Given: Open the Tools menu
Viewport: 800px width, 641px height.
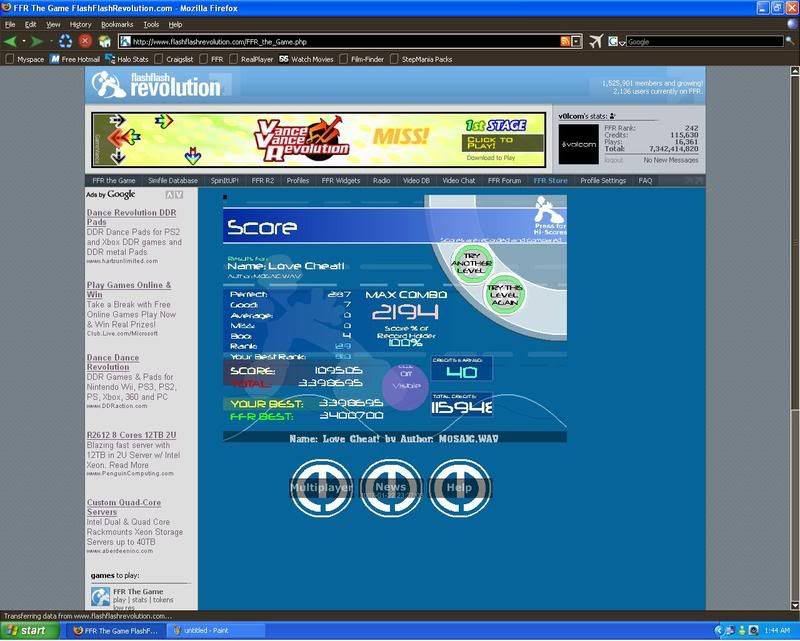Looking at the screenshot, I should point(151,24).
